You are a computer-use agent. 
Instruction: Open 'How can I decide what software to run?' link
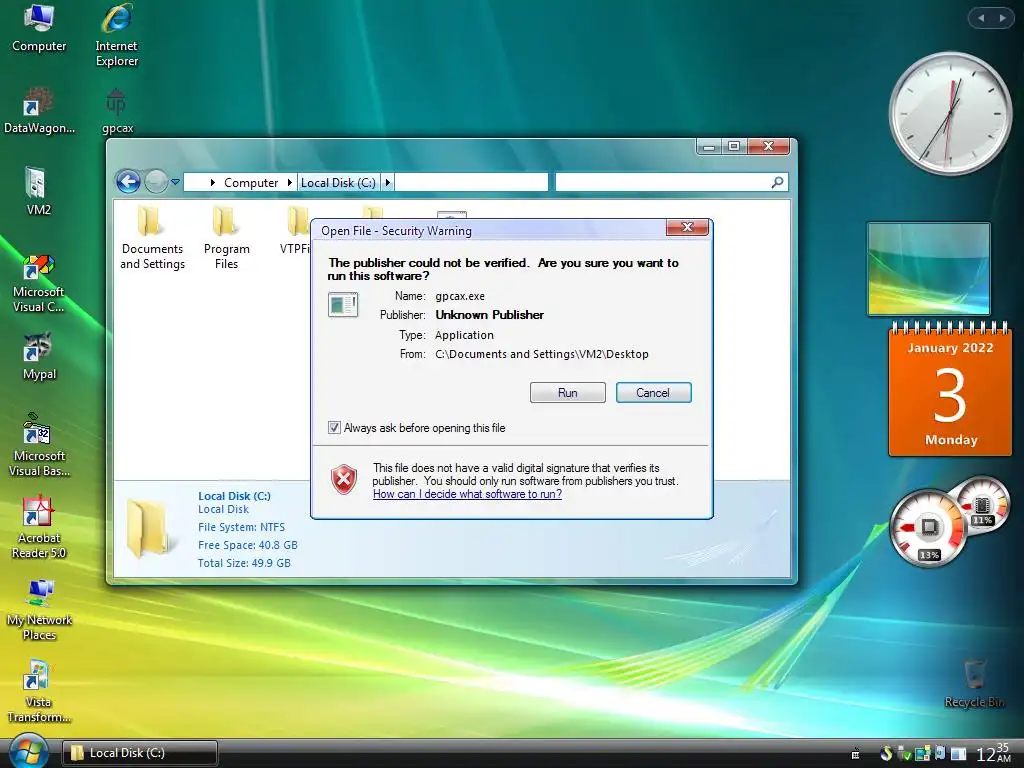pyautogui.click(x=467, y=494)
